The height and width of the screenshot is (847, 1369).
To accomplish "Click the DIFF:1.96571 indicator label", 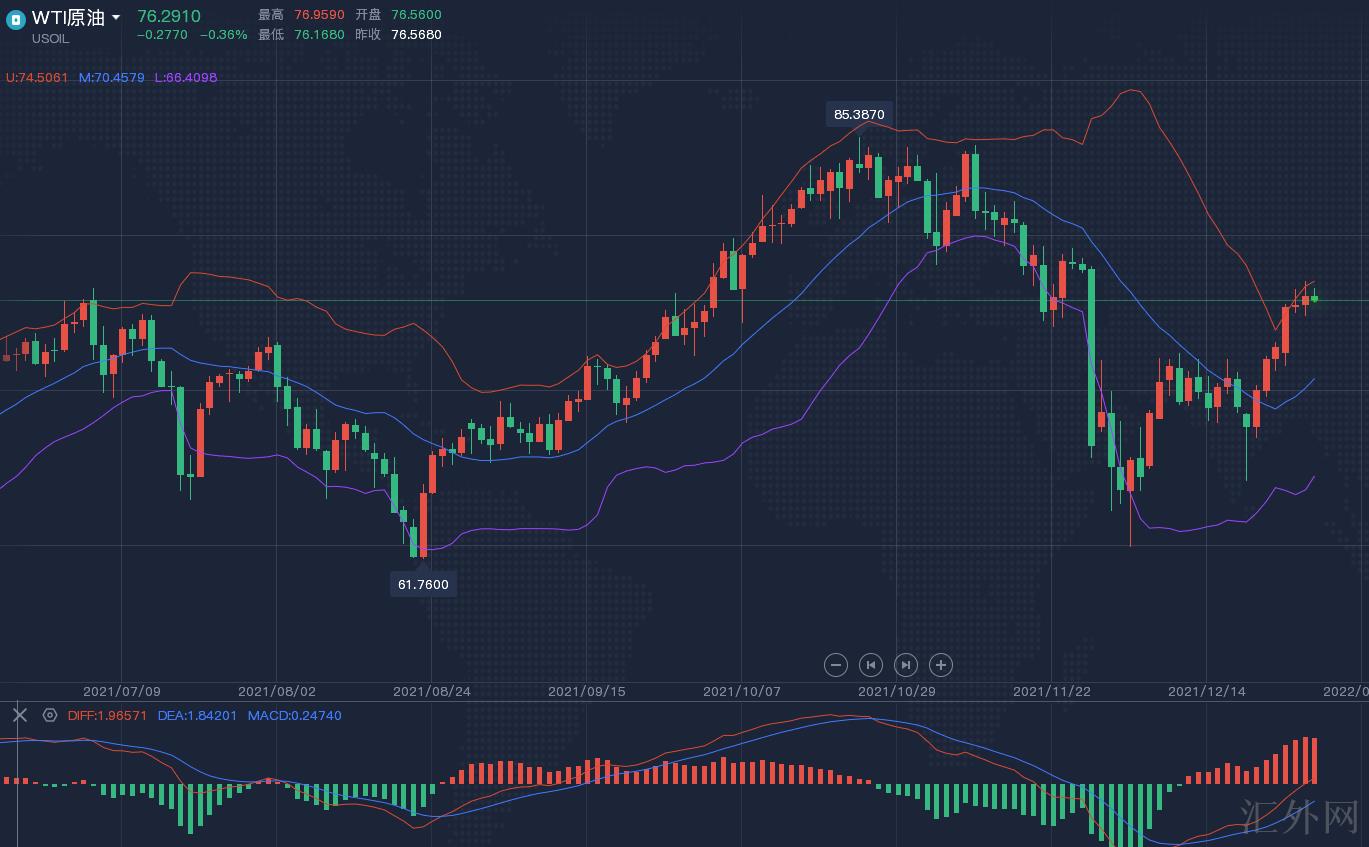I will tap(107, 716).
